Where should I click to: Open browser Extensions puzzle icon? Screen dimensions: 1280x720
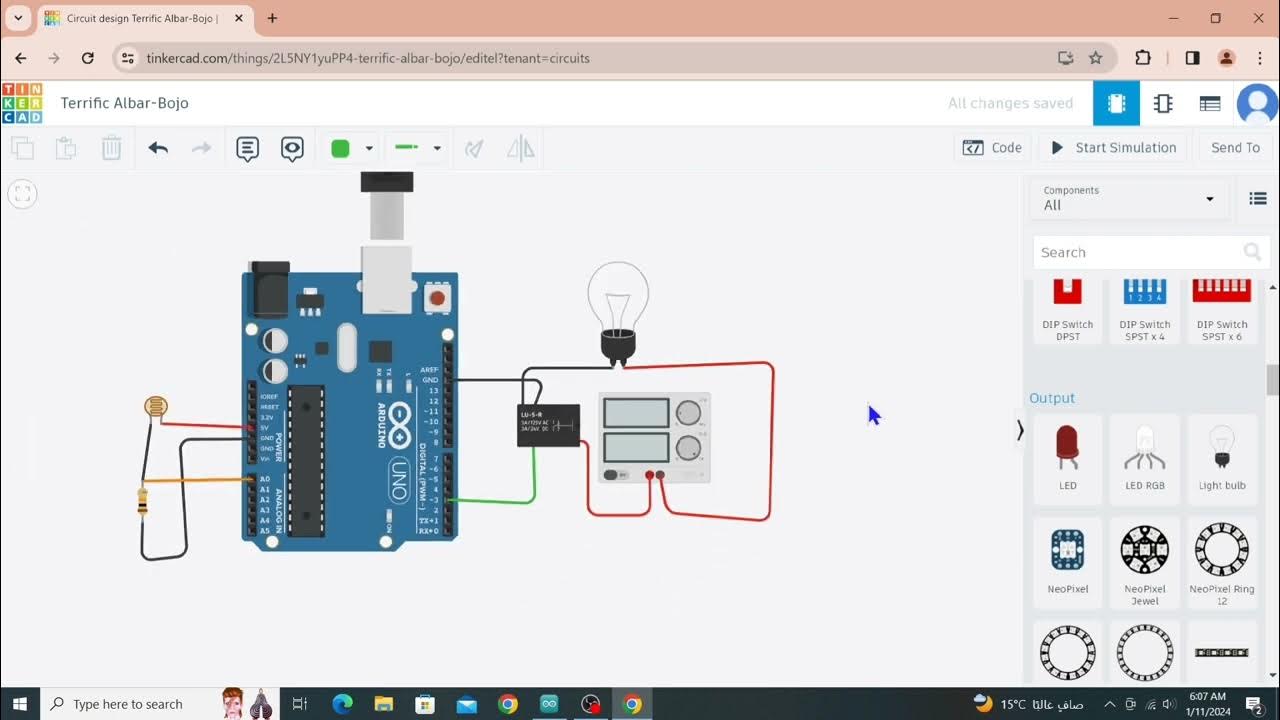(1143, 58)
